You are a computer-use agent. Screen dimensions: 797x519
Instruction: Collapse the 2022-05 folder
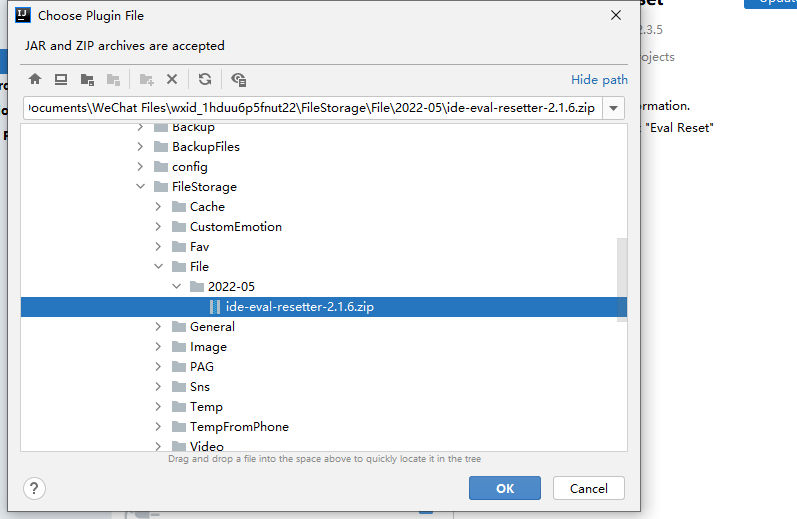176,287
